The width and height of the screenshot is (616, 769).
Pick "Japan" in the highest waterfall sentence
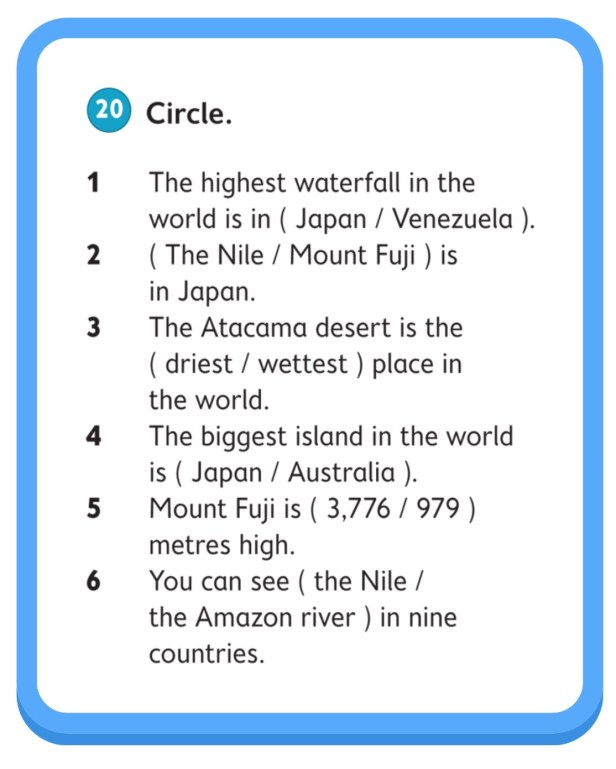pos(332,219)
